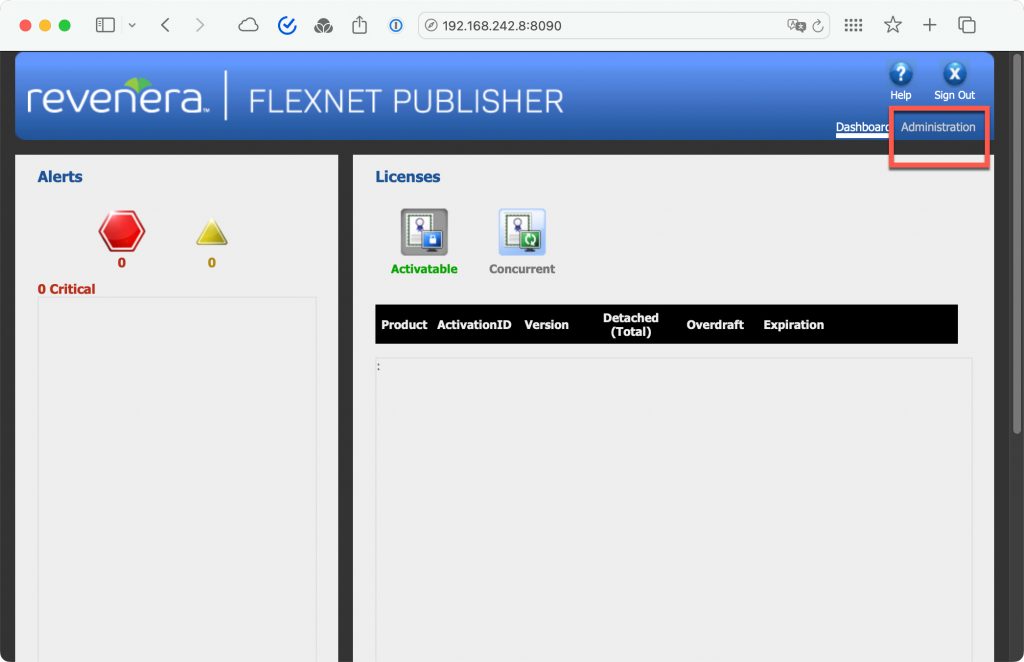Open the Help icon in header
The width and height of the screenshot is (1024, 662).
point(901,75)
